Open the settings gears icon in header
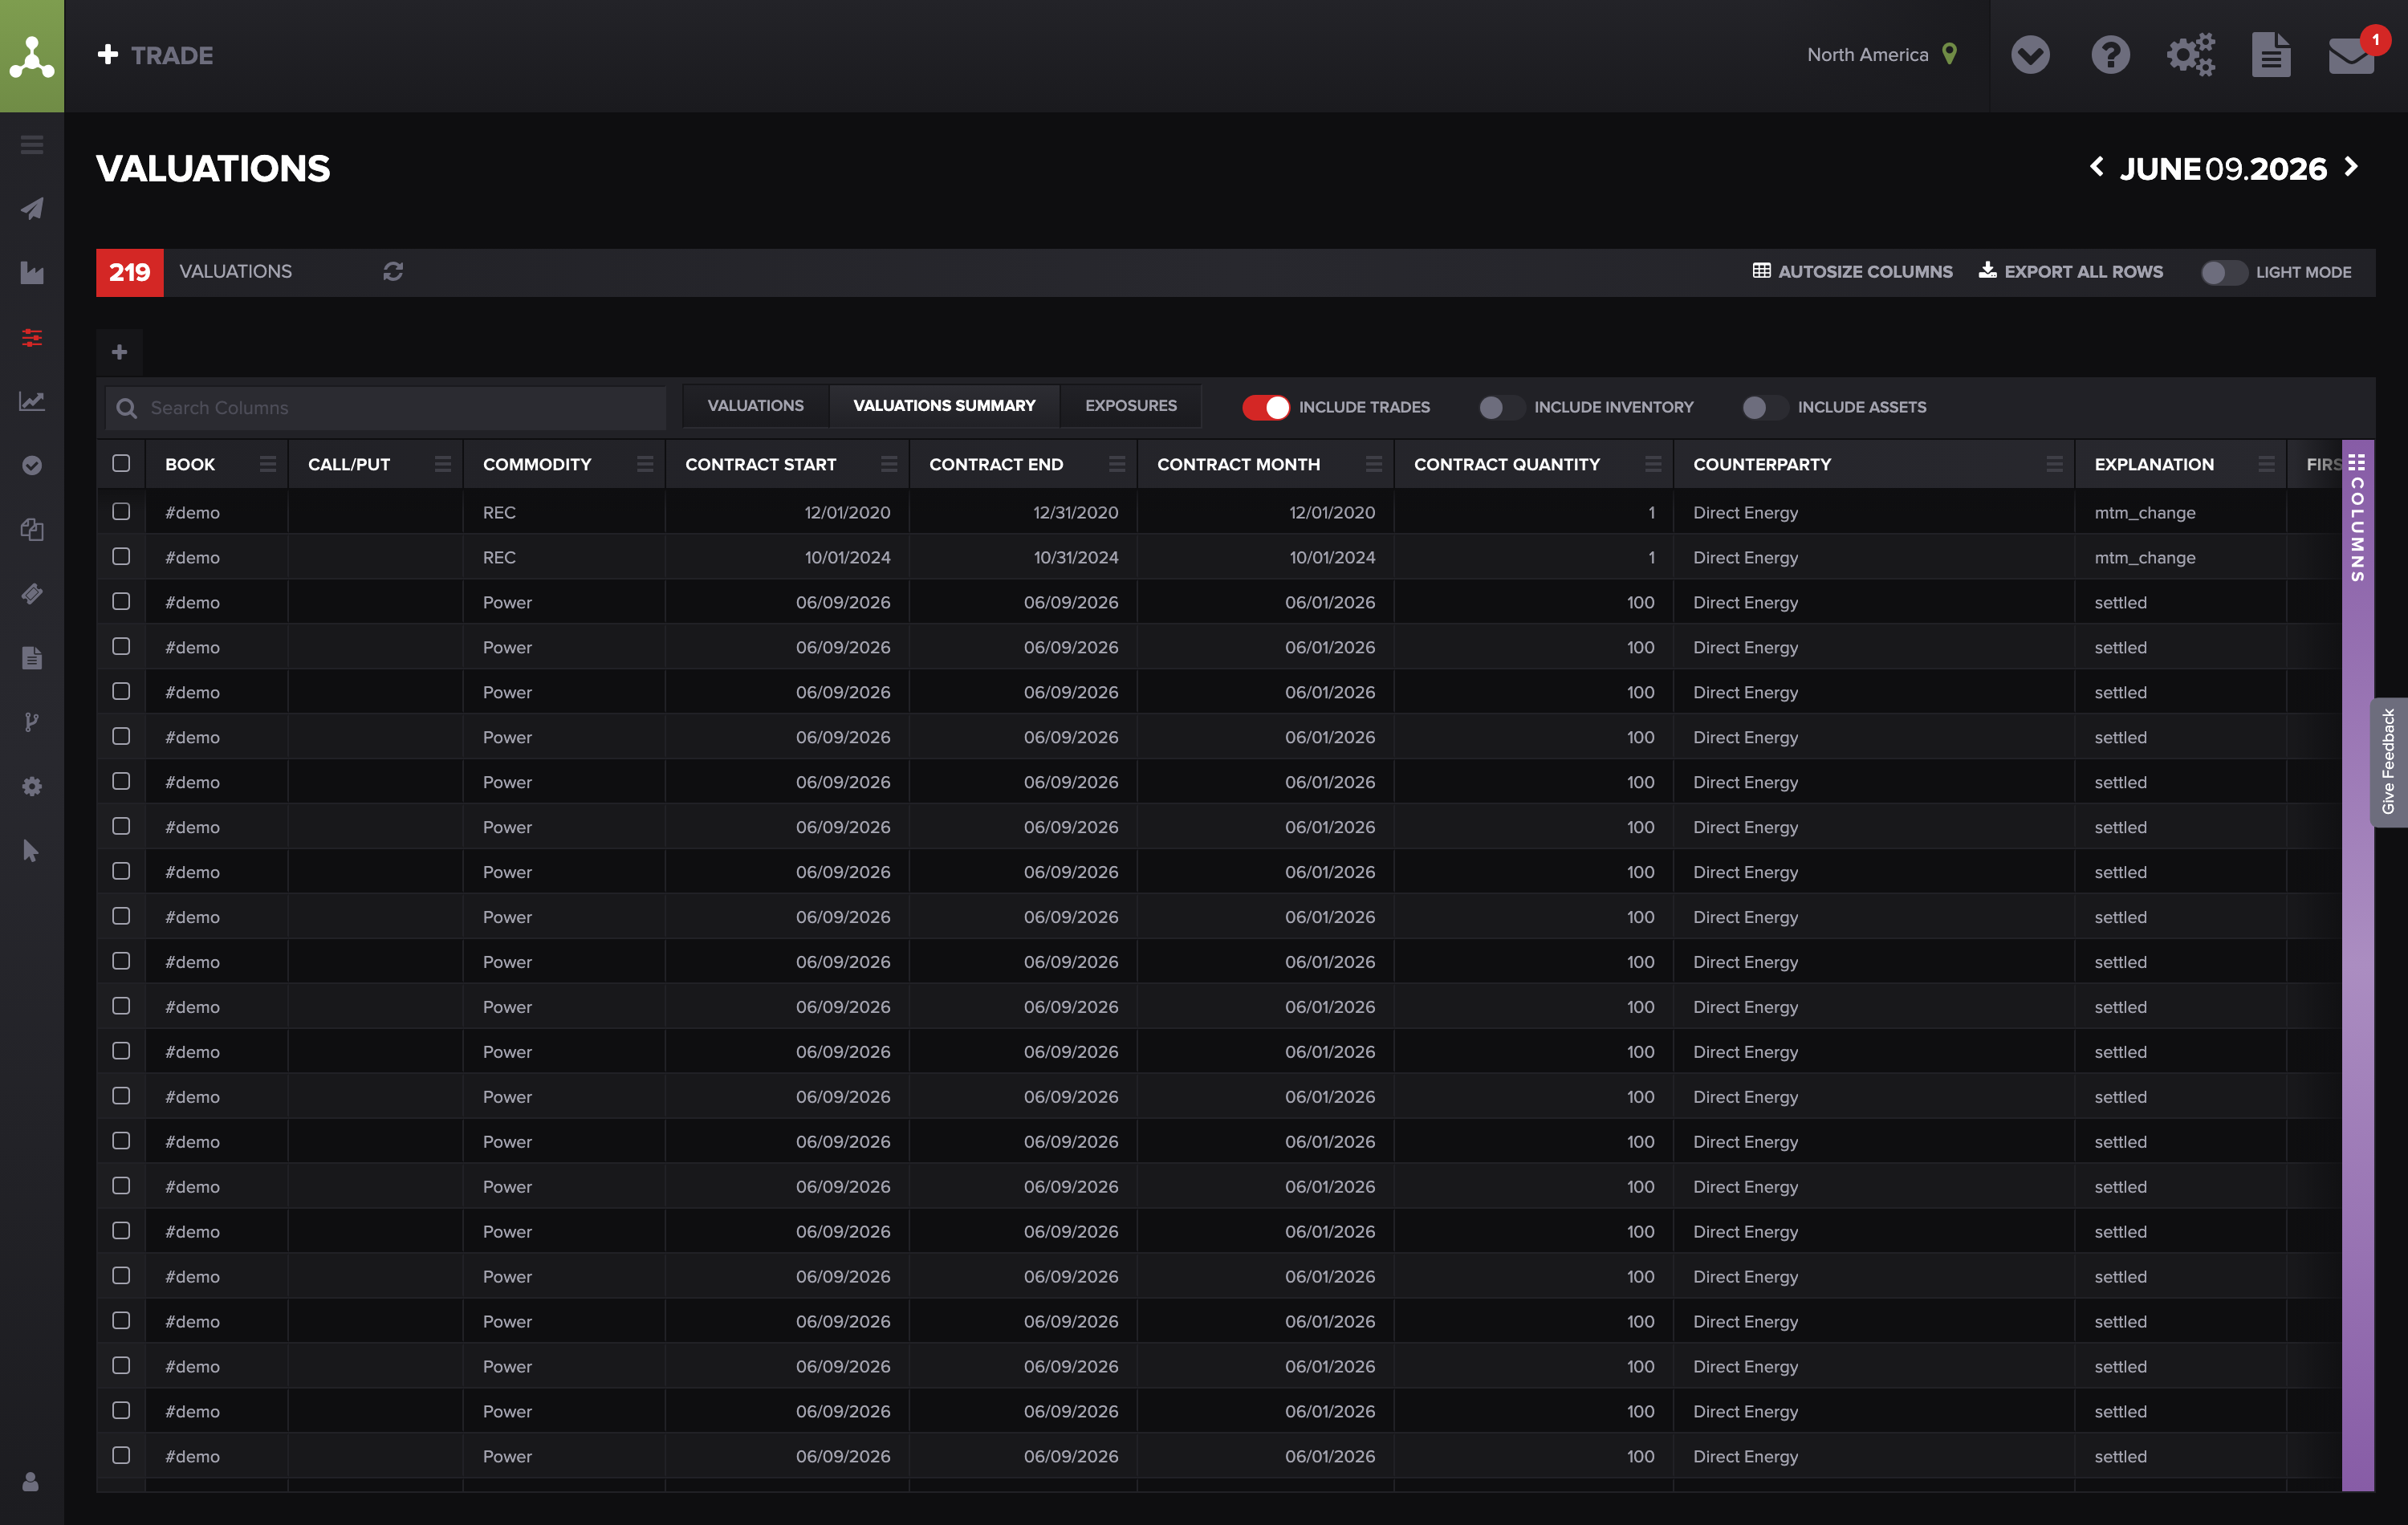The height and width of the screenshot is (1525, 2408). pos(2190,55)
